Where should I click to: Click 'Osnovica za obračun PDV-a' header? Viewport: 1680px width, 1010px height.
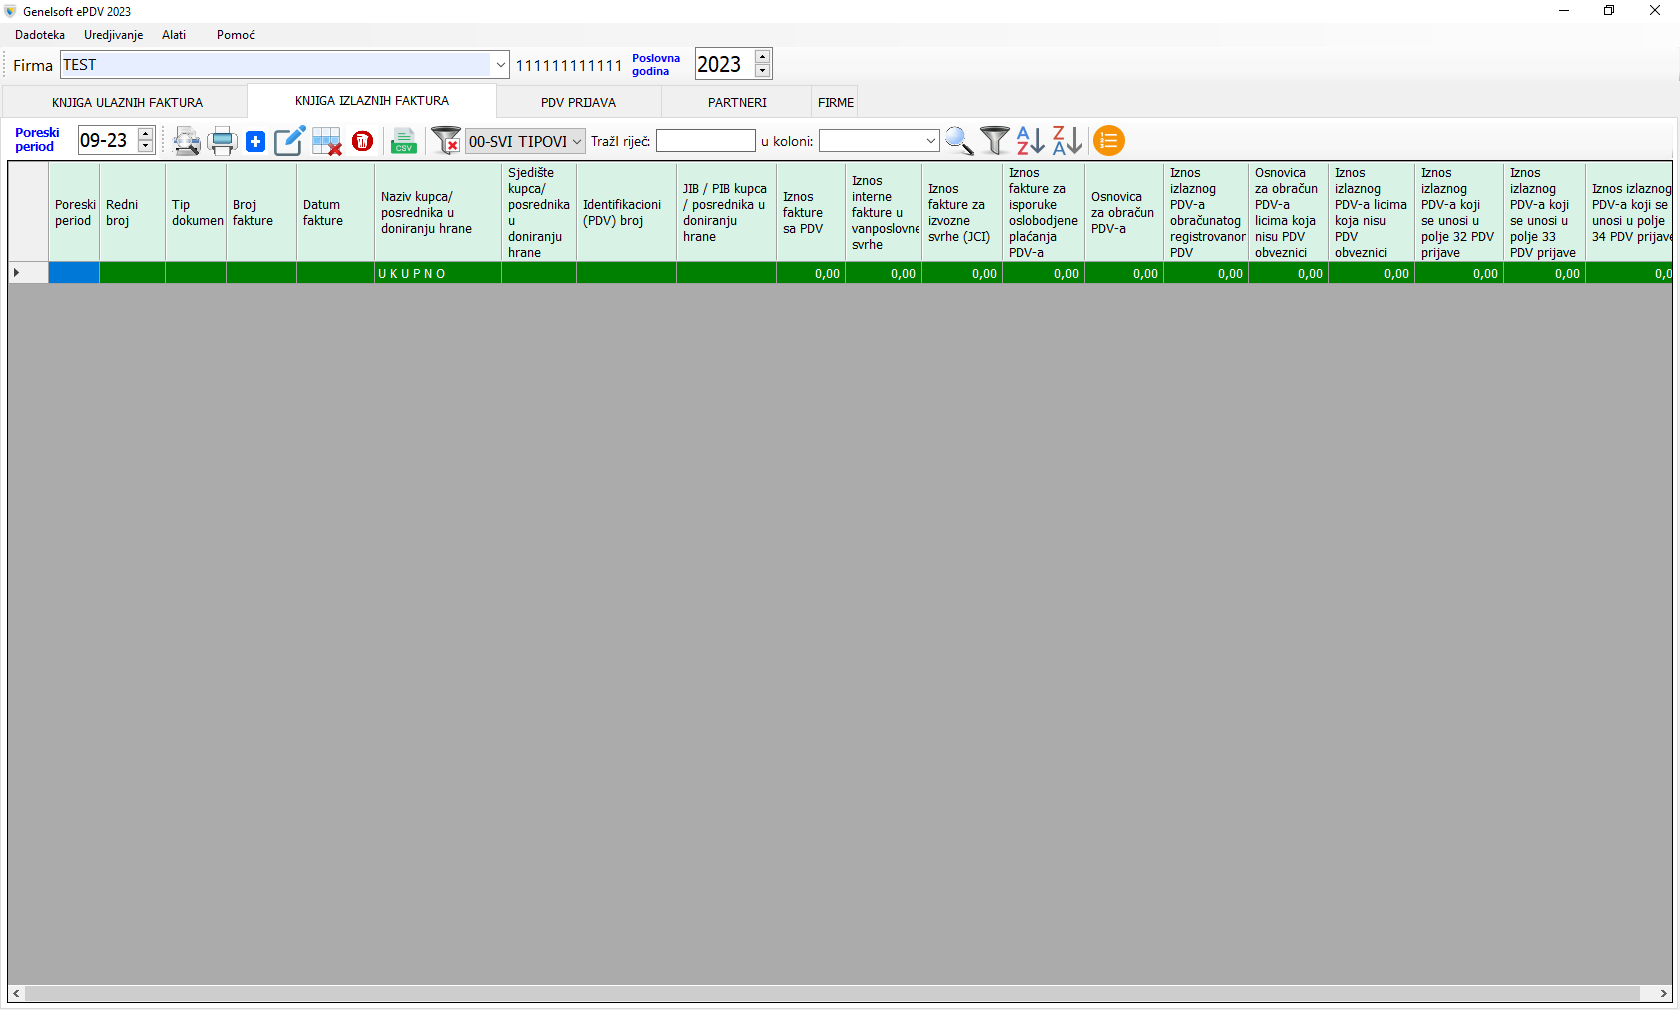point(1124,212)
